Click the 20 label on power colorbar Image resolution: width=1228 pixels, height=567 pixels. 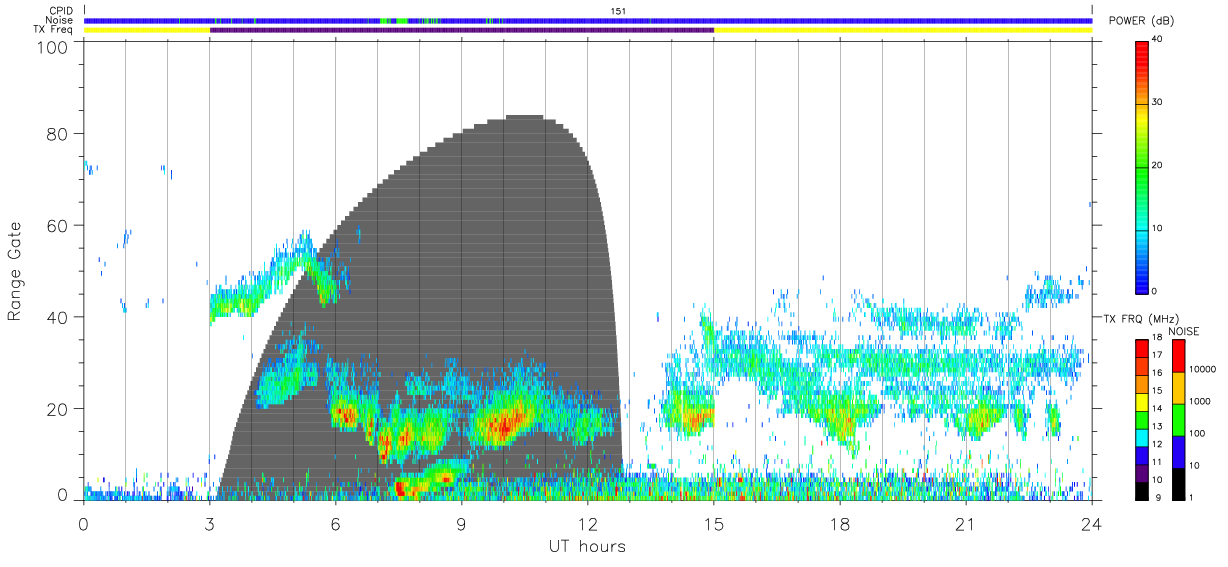tap(1158, 166)
